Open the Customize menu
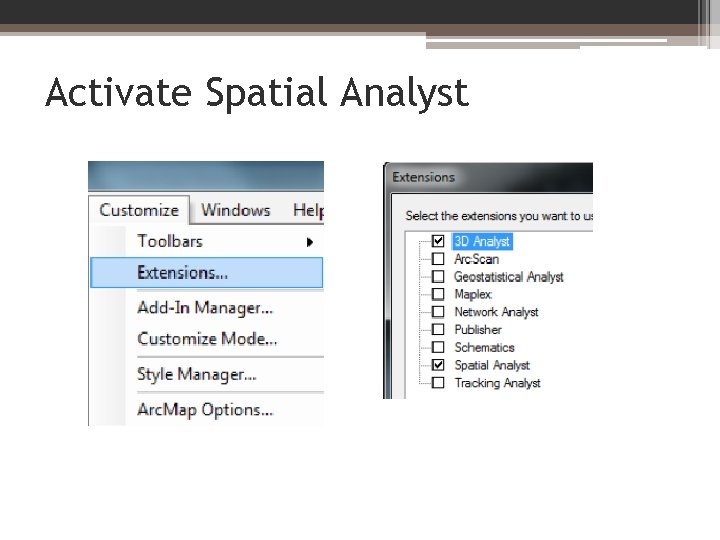Screen dimensions: 720x540 click(x=139, y=210)
